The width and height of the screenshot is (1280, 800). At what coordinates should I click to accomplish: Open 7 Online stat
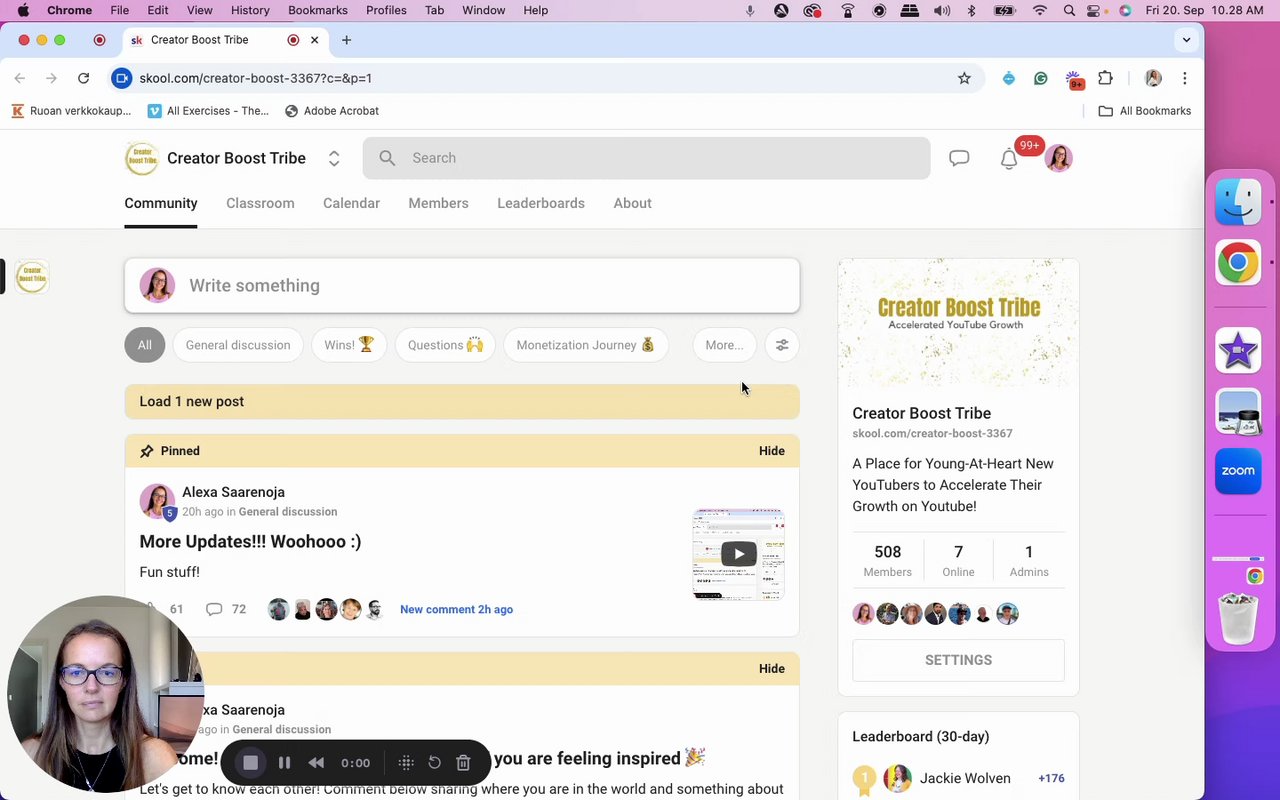(x=958, y=561)
